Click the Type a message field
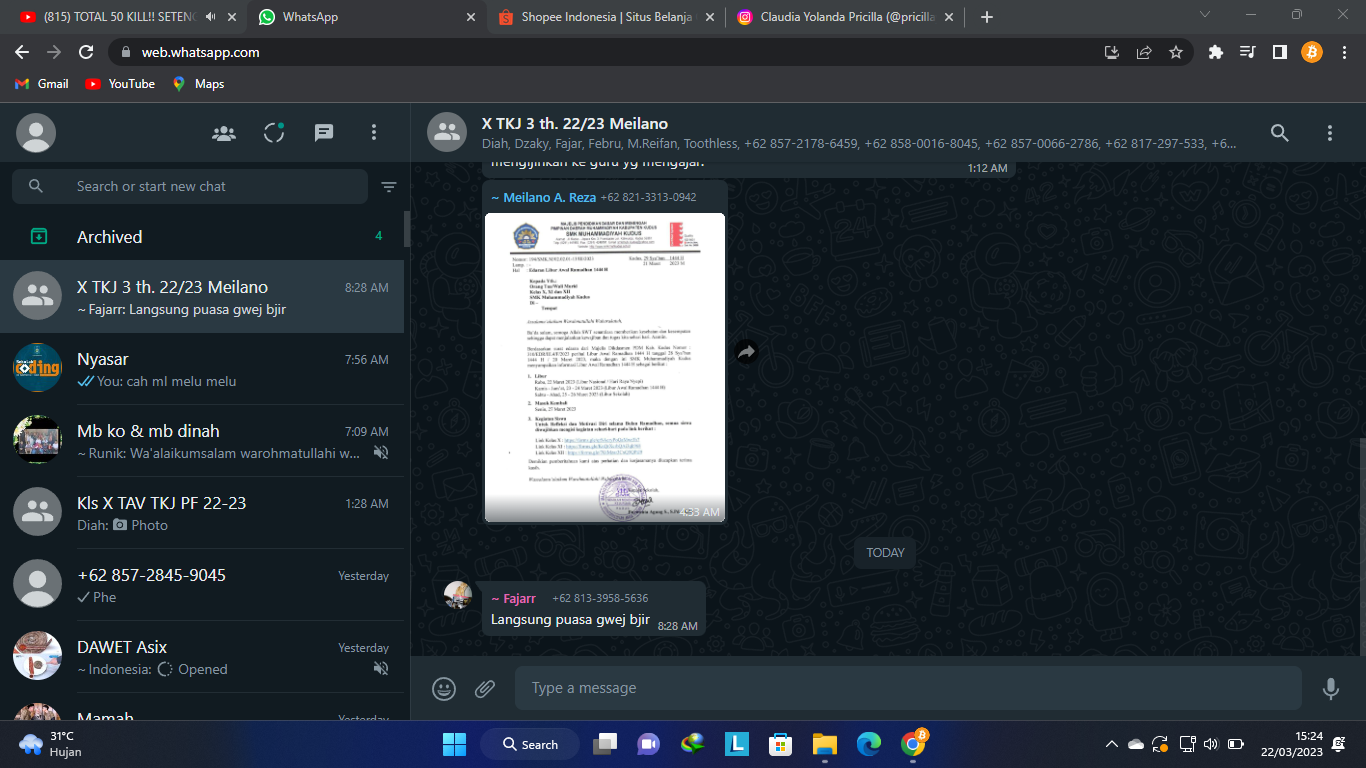This screenshot has height=768, width=1366. 908,688
